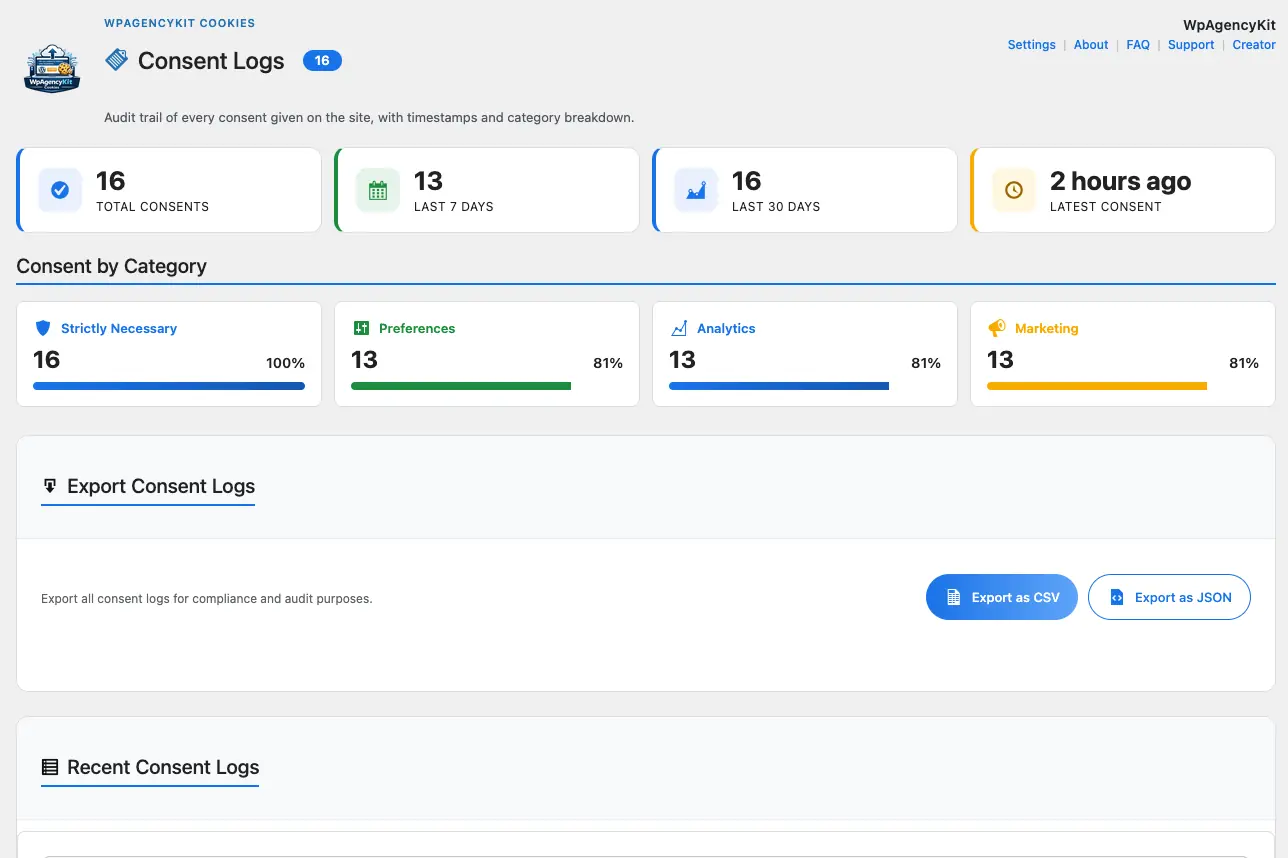Click the chart icon for Last 30 Days
The width and height of the screenshot is (1288, 858).
tap(696, 190)
